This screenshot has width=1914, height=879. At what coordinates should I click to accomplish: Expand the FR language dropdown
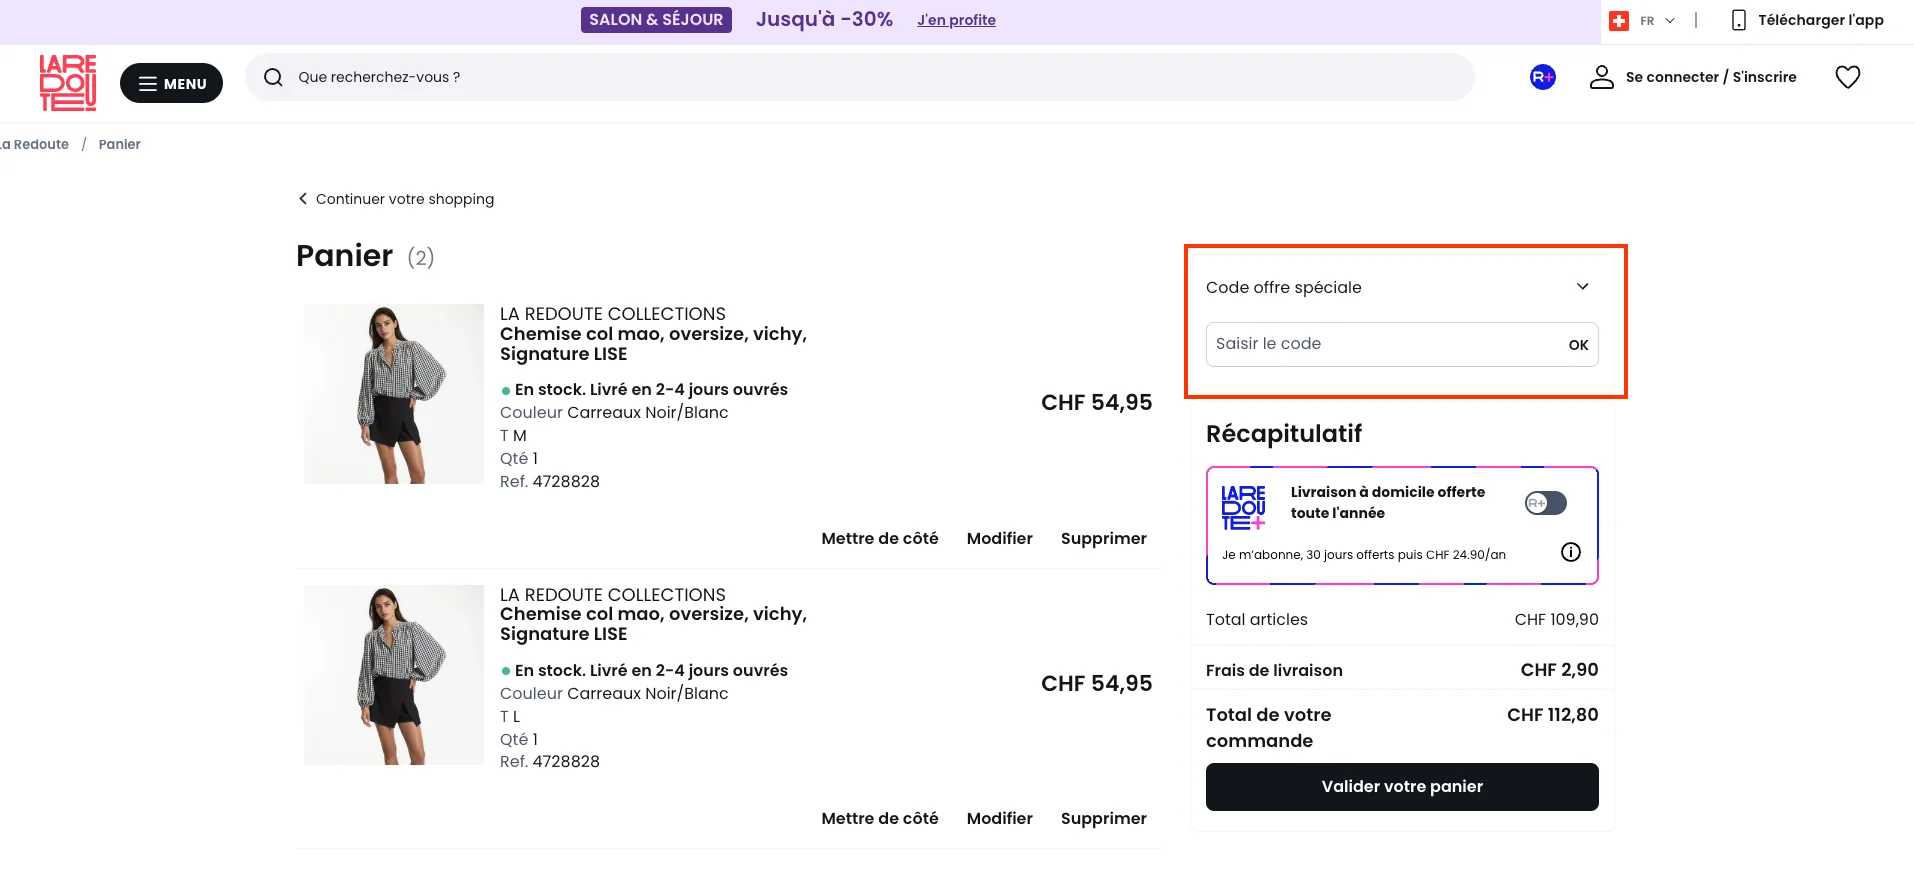click(x=1657, y=20)
